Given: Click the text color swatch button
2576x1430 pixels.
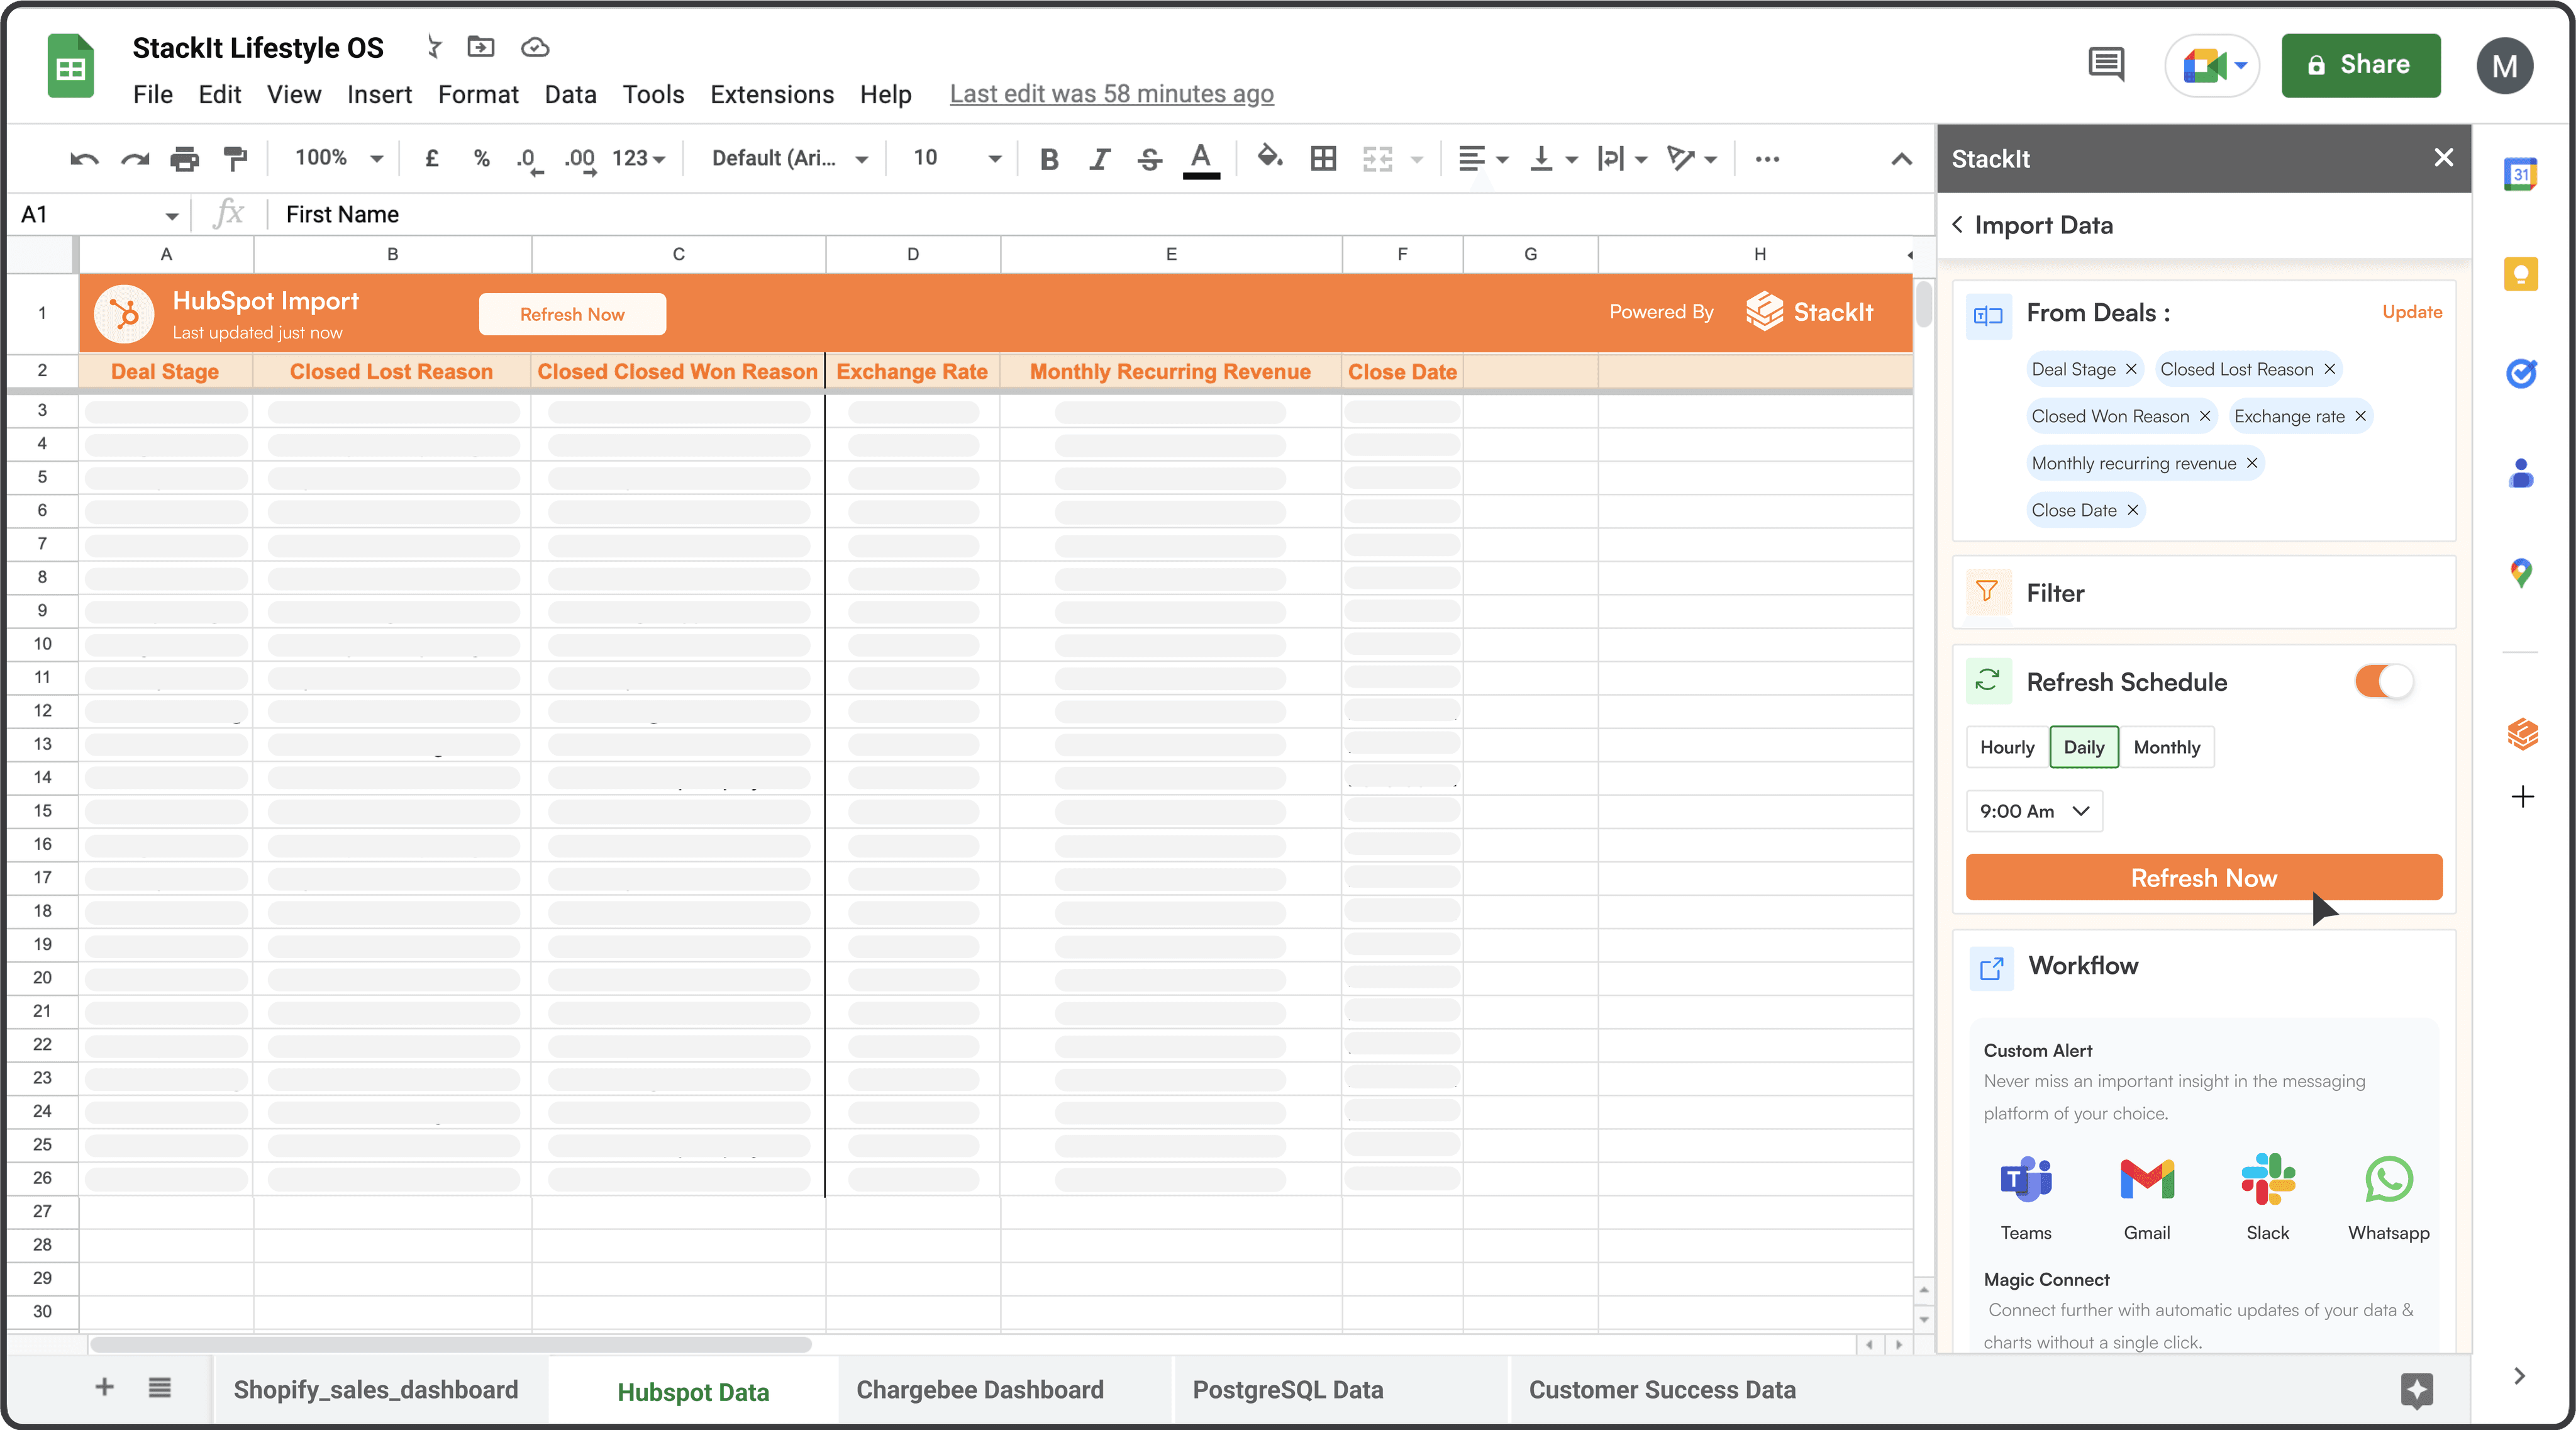Looking at the screenshot, I should (1200, 158).
